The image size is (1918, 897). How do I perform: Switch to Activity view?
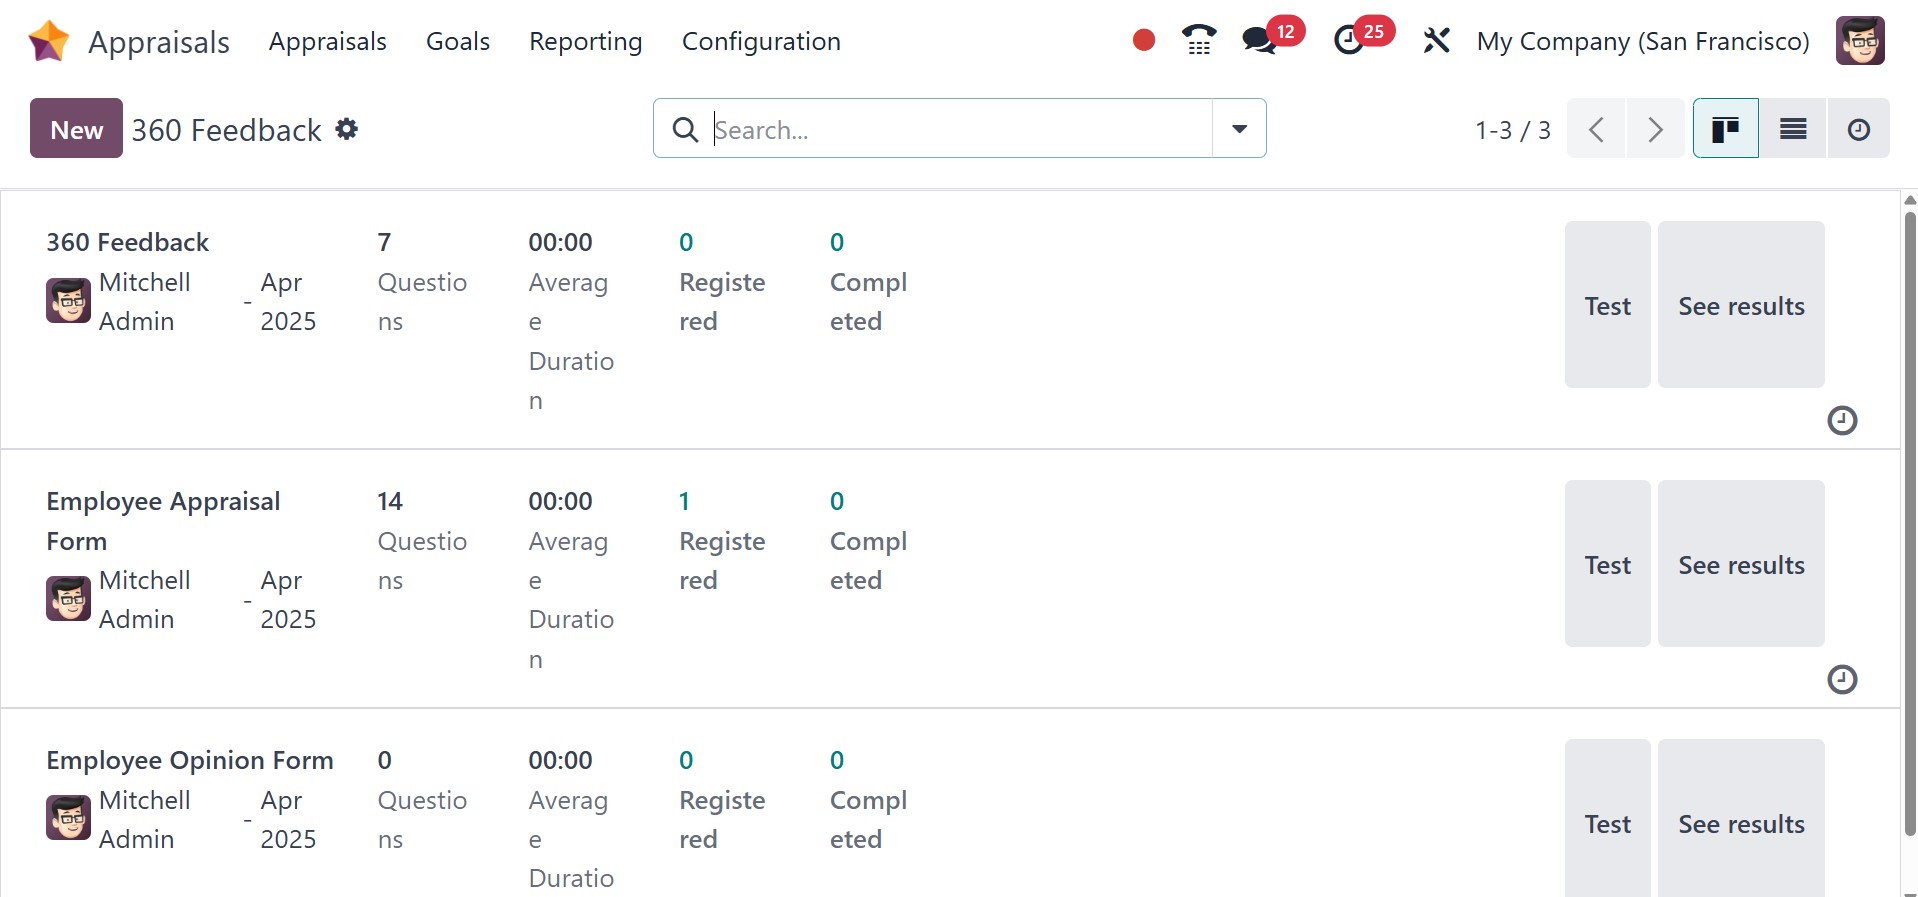pos(1858,129)
